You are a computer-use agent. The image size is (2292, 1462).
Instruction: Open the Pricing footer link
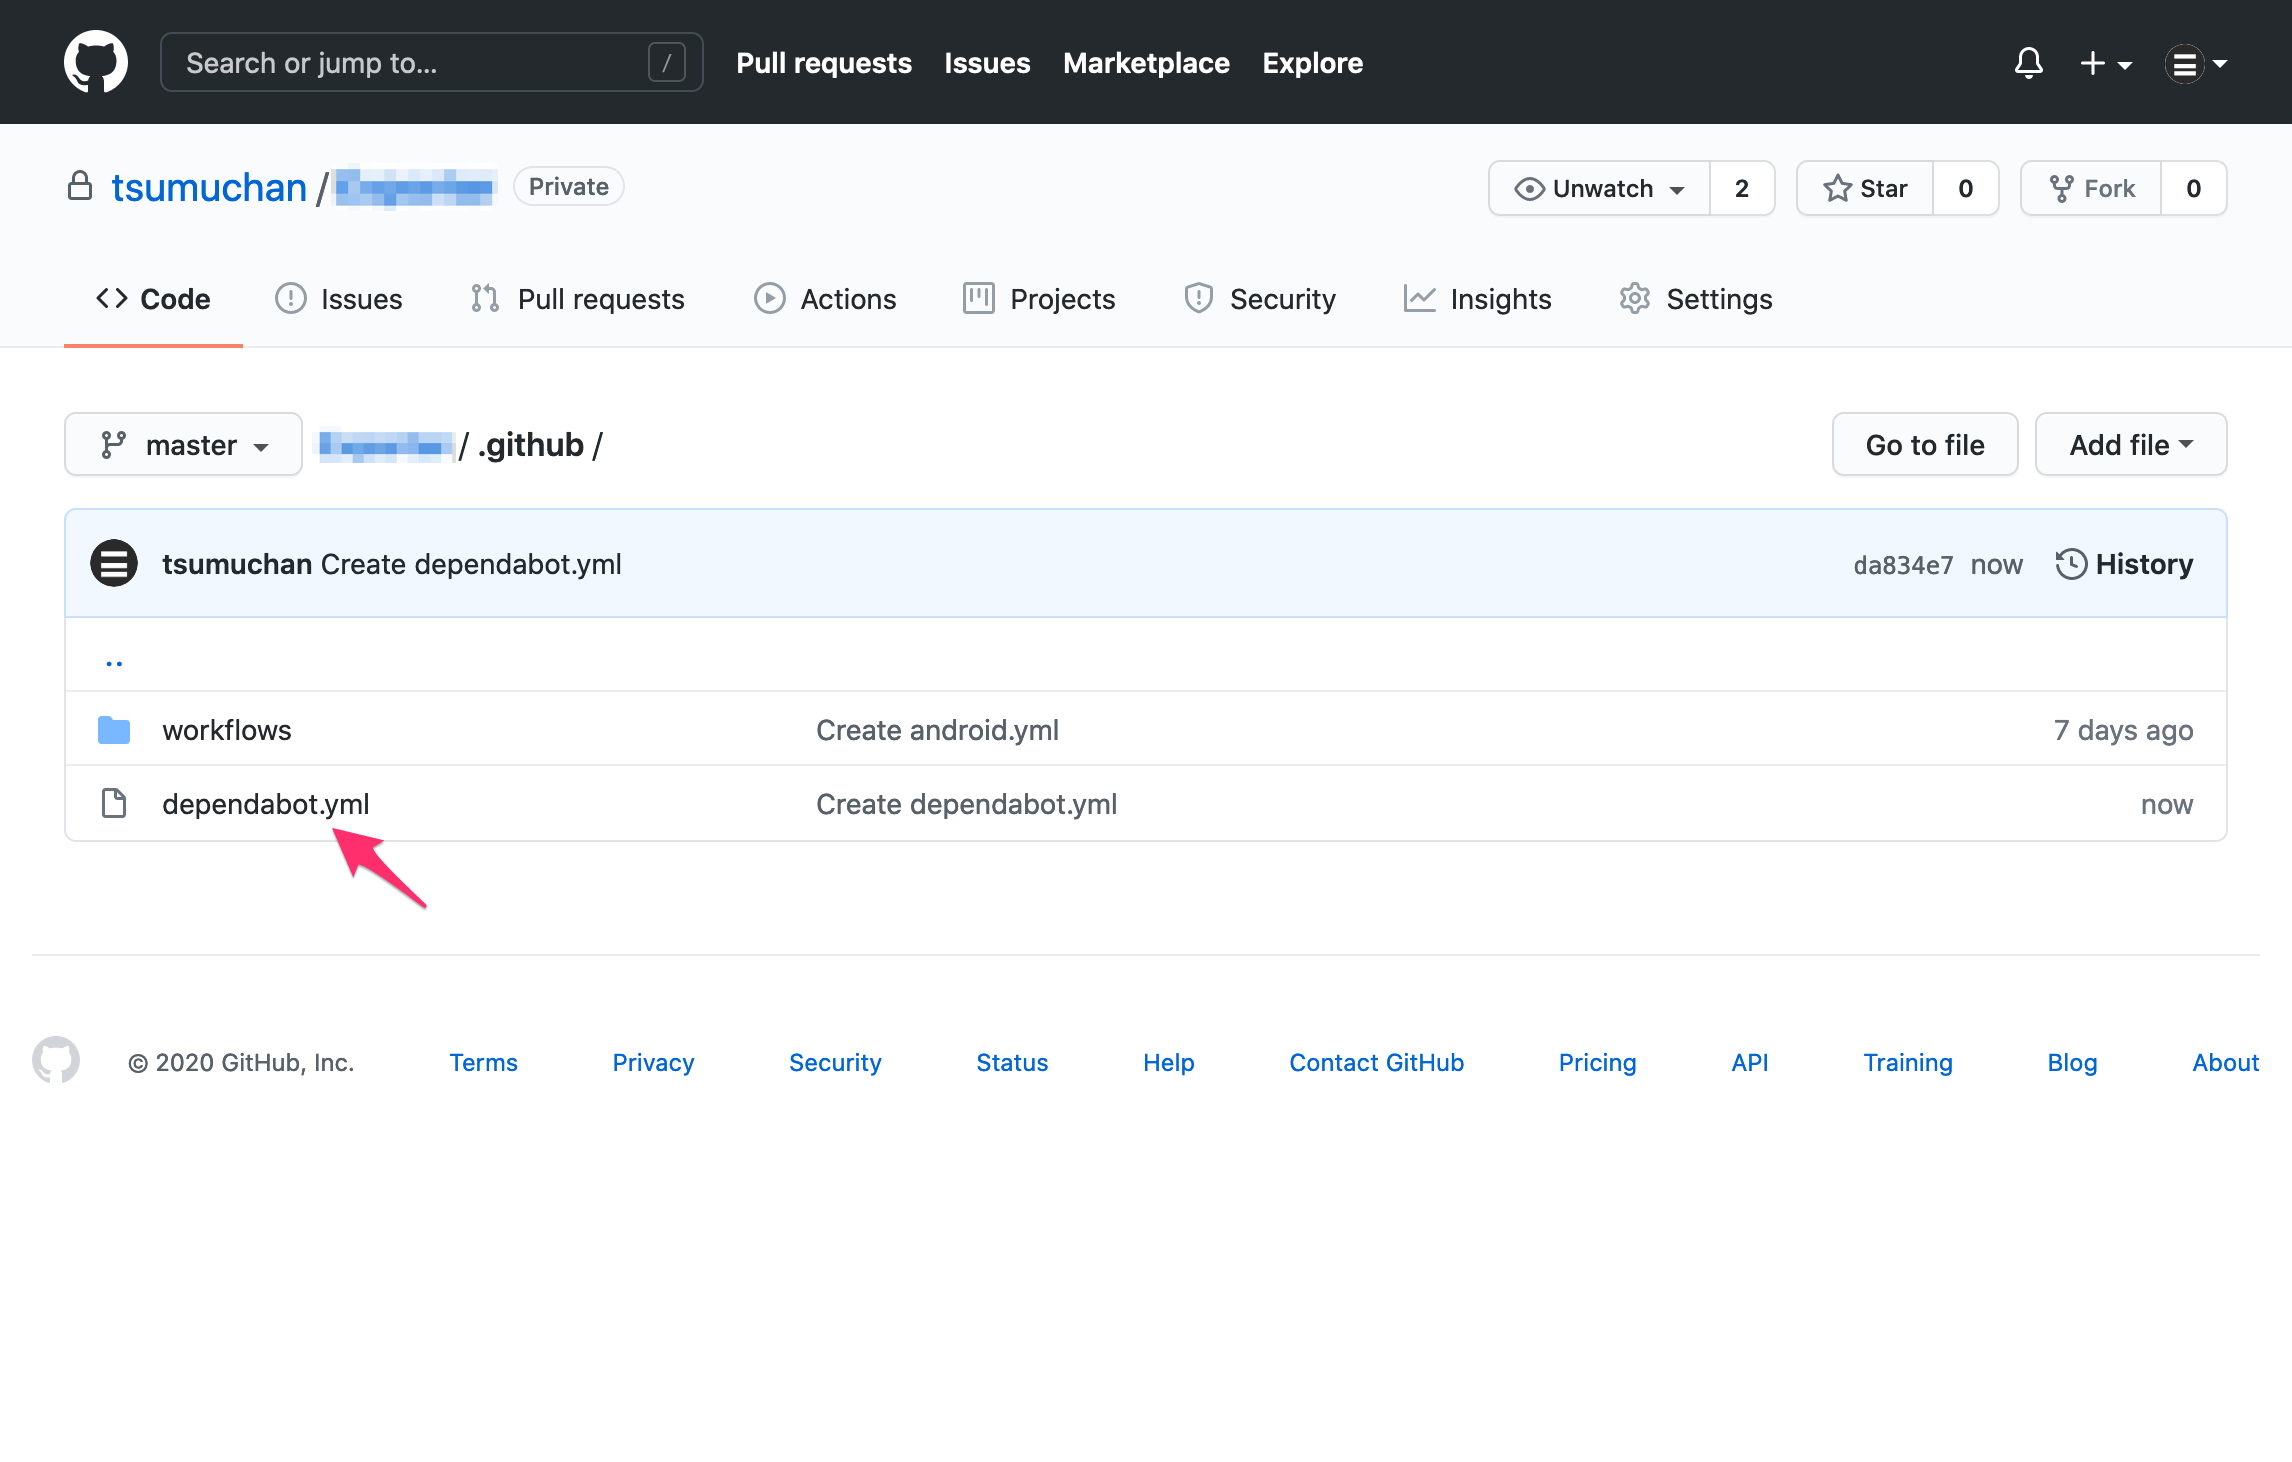click(1597, 1062)
